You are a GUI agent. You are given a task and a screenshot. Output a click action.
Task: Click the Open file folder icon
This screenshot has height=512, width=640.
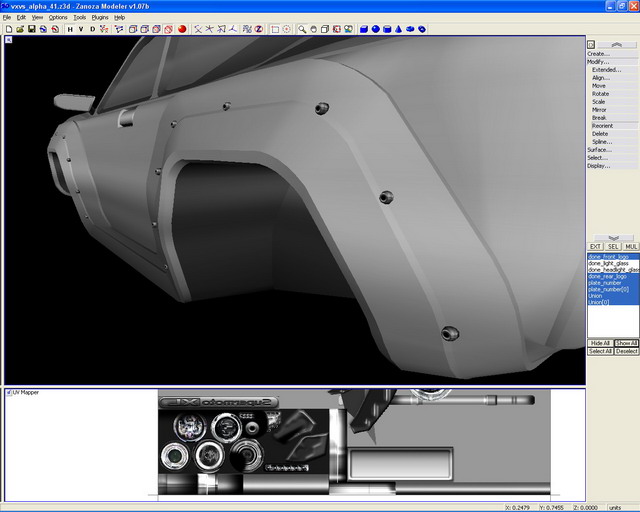coord(20,29)
